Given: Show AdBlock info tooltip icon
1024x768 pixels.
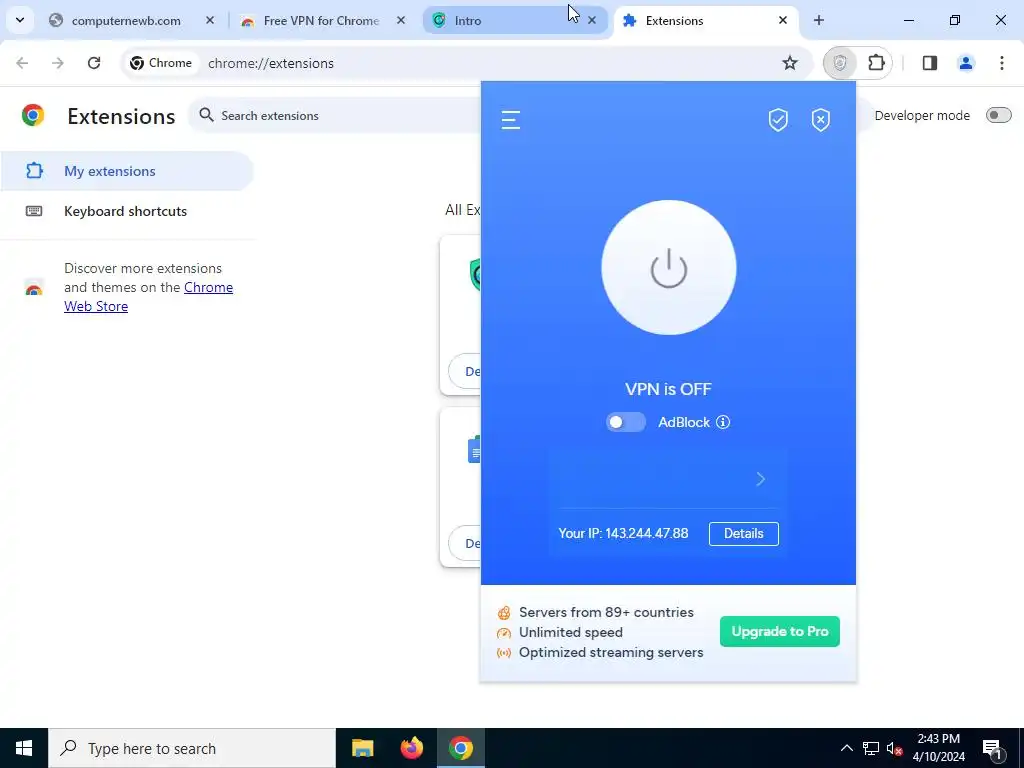Looking at the screenshot, I should tap(723, 422).
